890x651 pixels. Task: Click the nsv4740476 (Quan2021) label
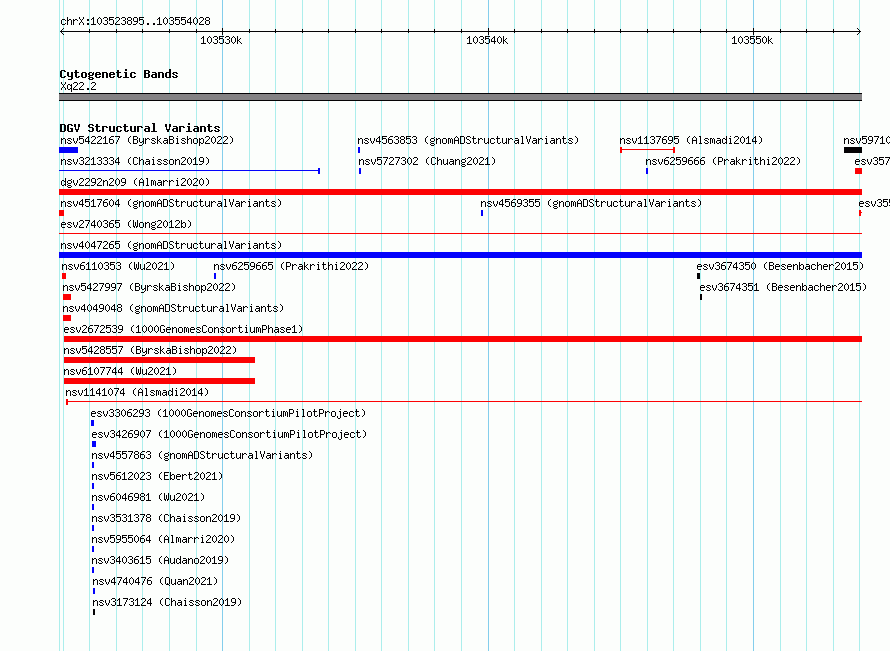coord(155,581)
